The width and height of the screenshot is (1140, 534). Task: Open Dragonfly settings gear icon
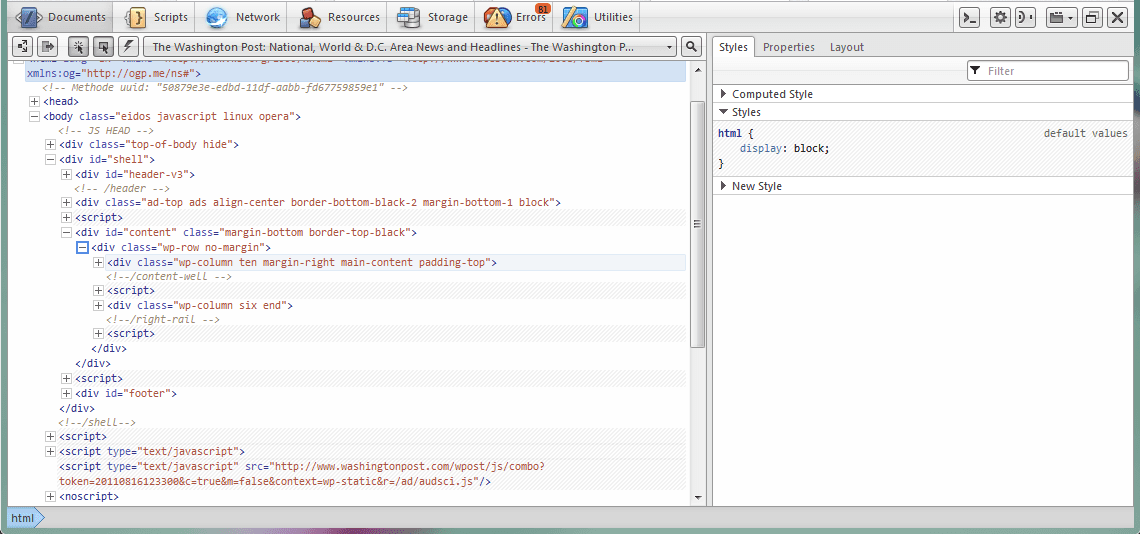tap(1000, 17)
